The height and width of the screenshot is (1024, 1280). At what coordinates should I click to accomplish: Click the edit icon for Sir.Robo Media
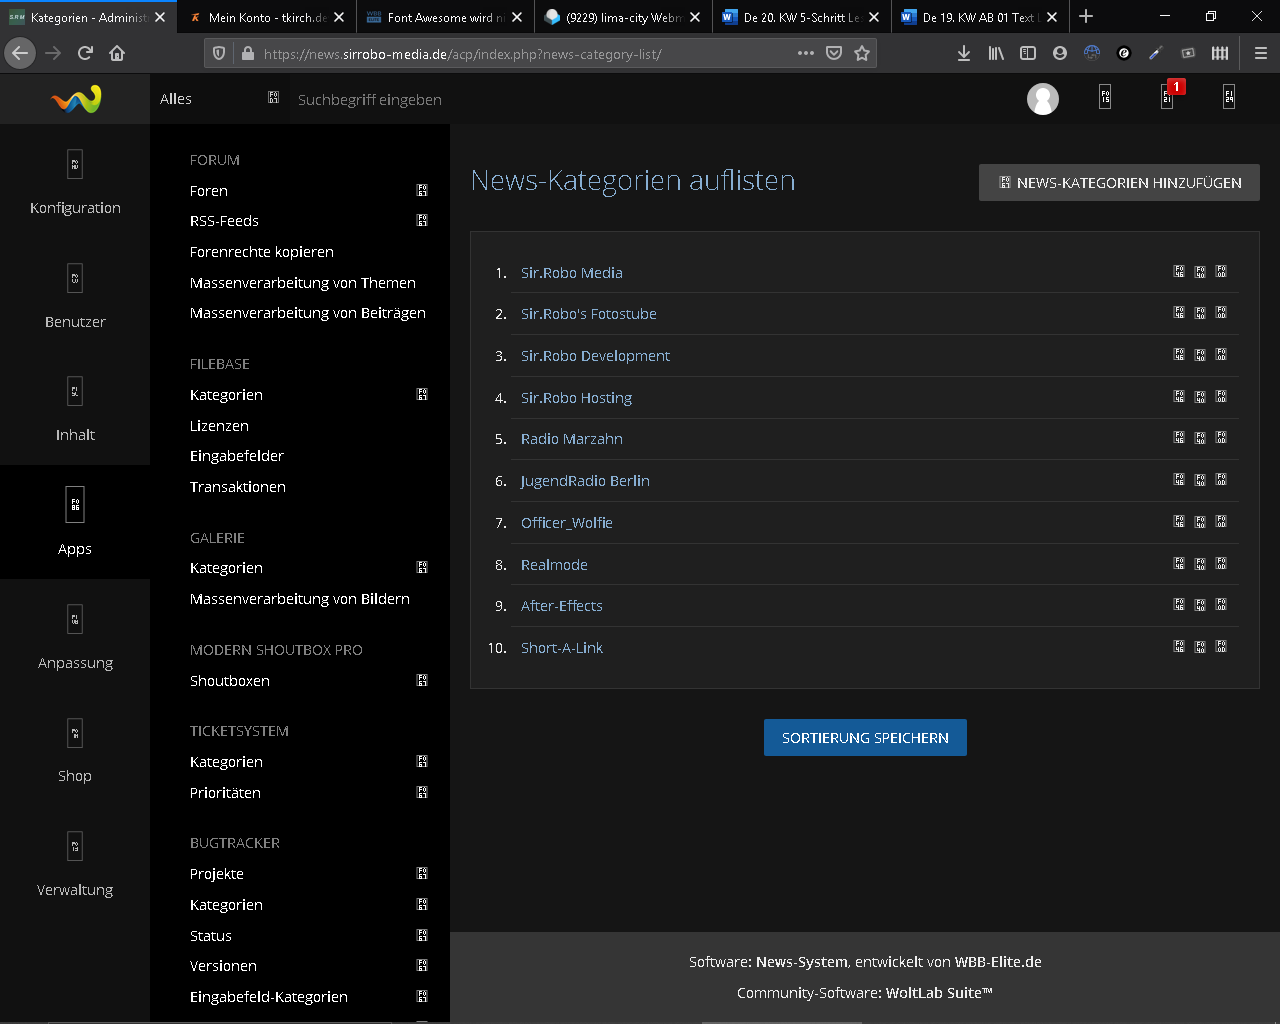tap(1200, 272)
